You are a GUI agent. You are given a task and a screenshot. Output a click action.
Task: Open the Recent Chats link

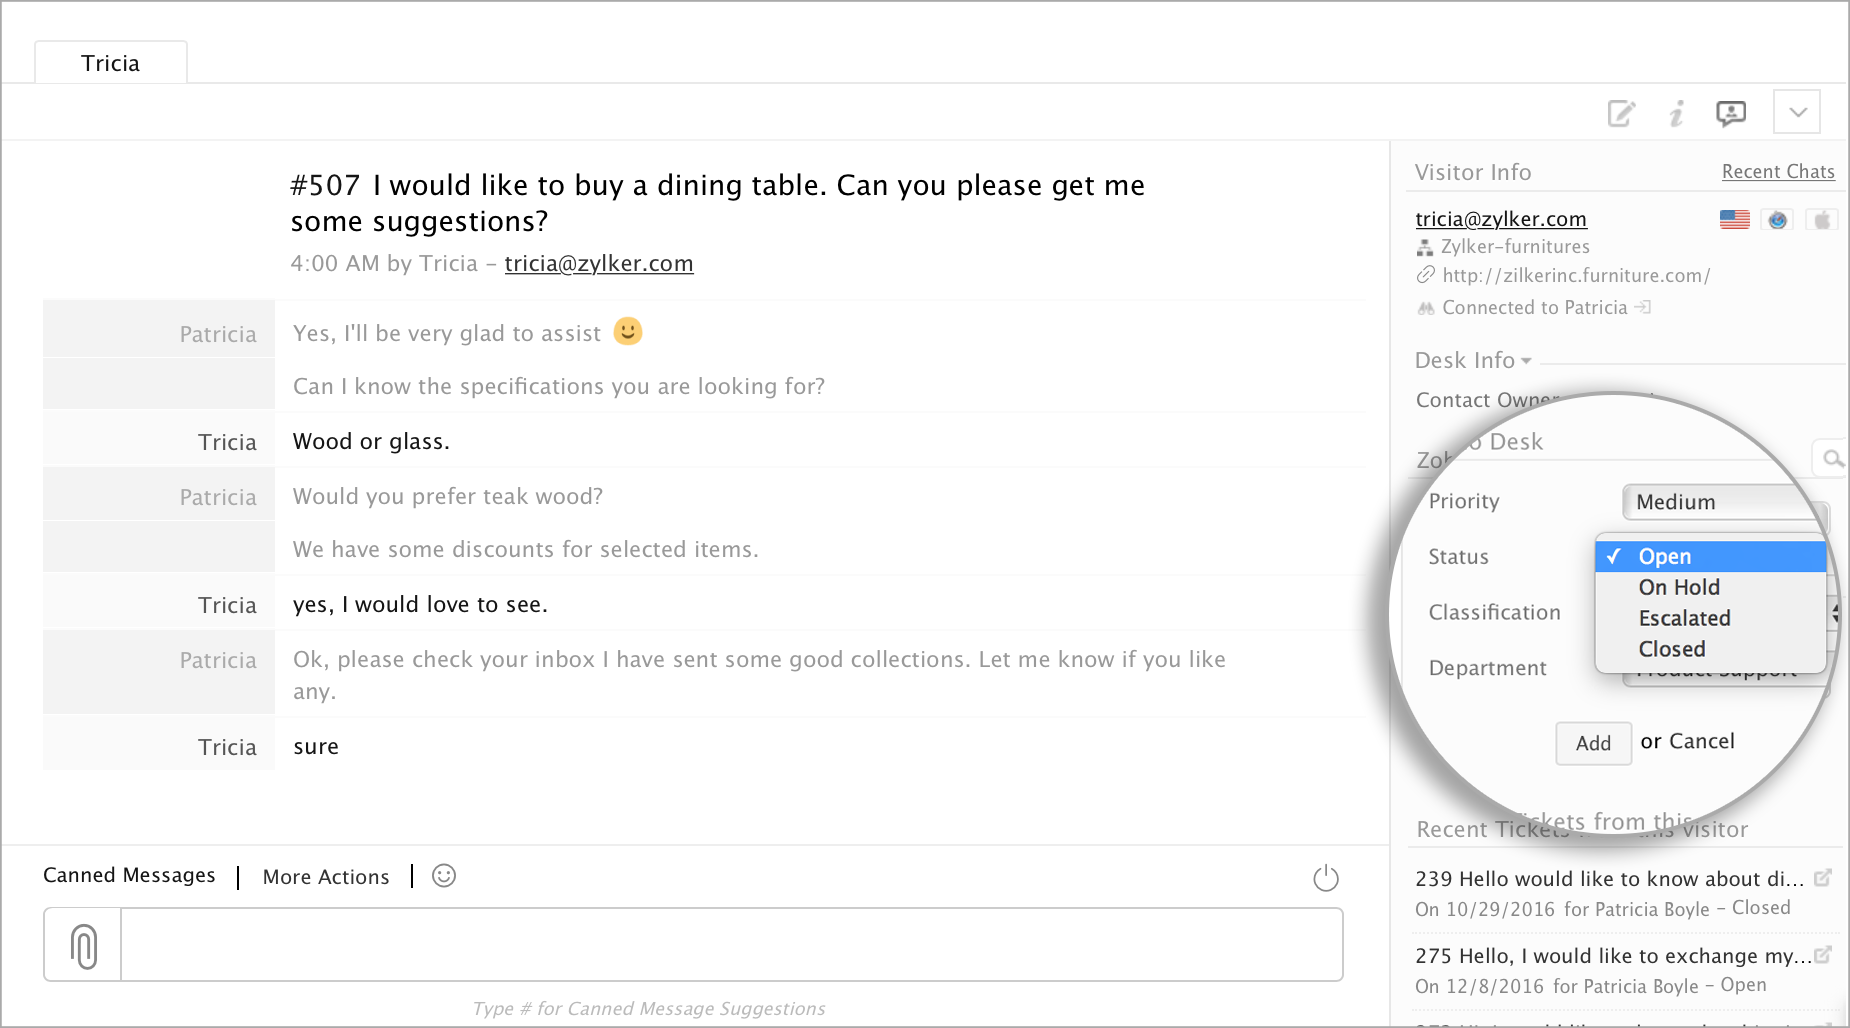click(x=1777, y=172)
